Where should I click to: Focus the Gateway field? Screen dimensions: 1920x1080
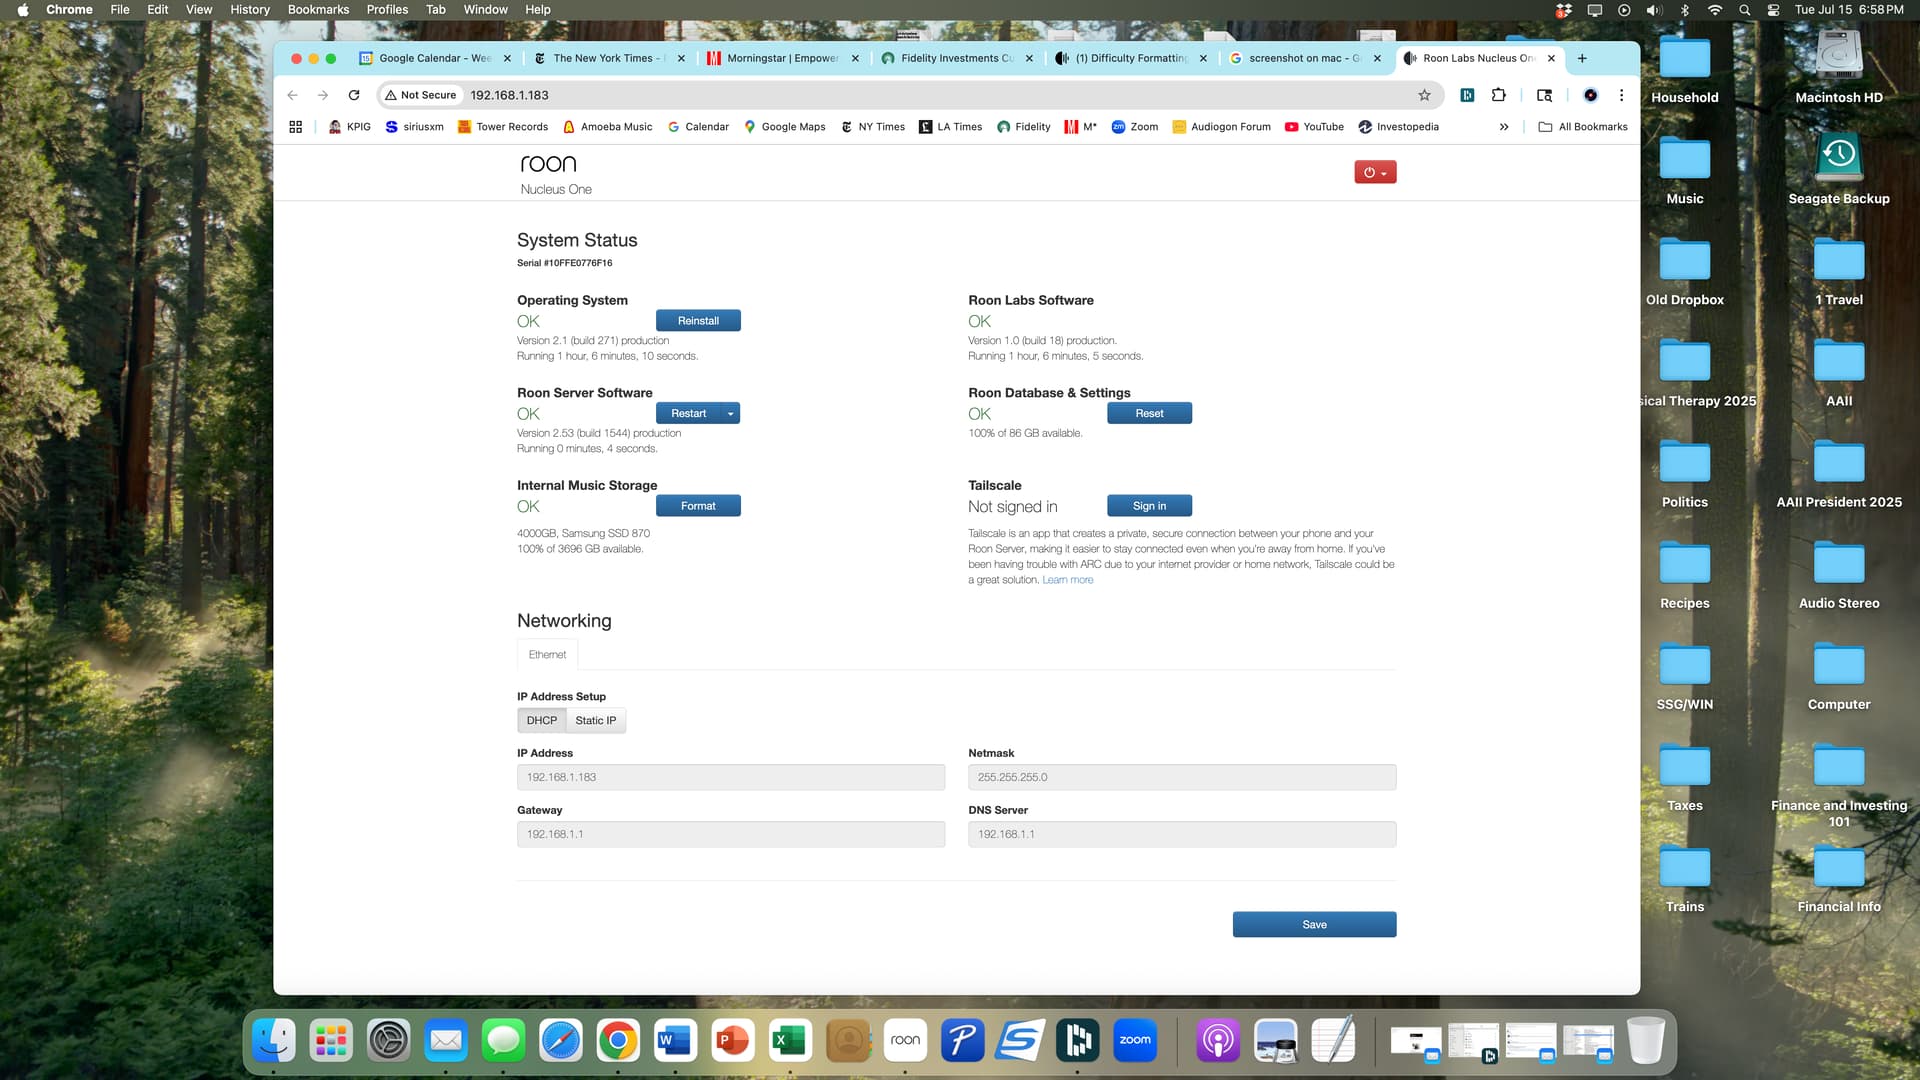pyautogui.click(x=731, y=834)
